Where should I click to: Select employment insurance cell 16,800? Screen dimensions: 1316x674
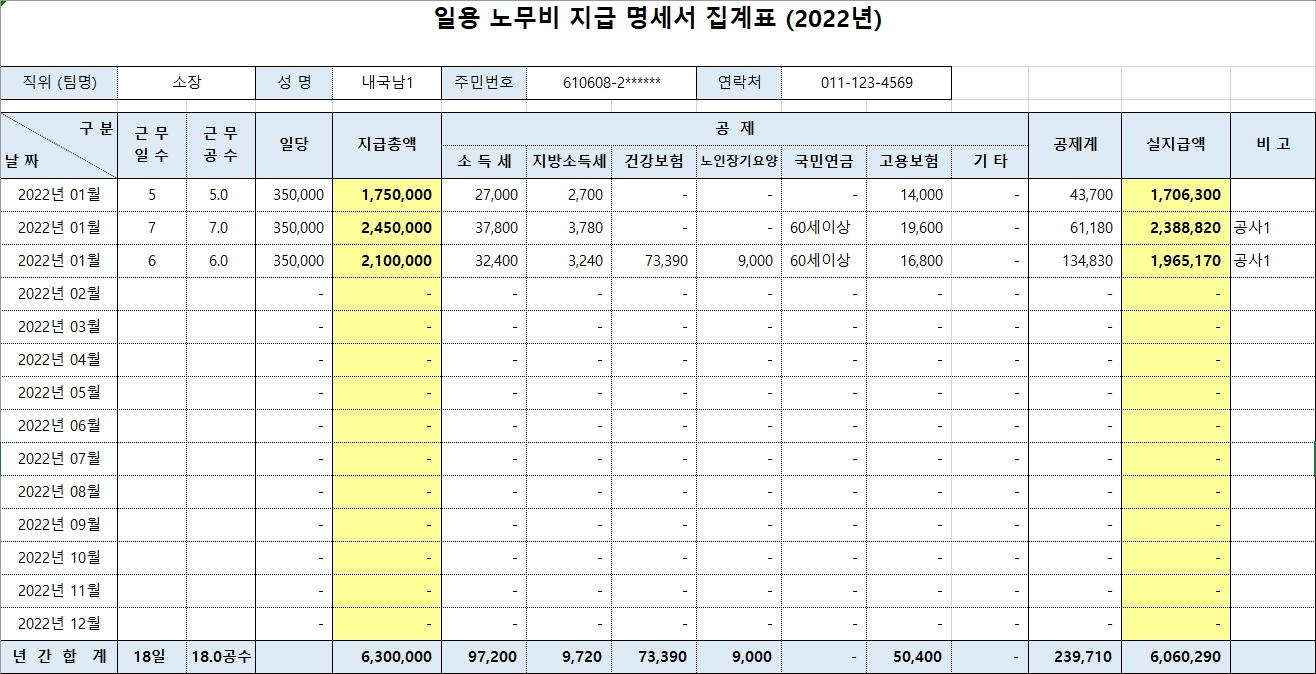pos(908,261)
